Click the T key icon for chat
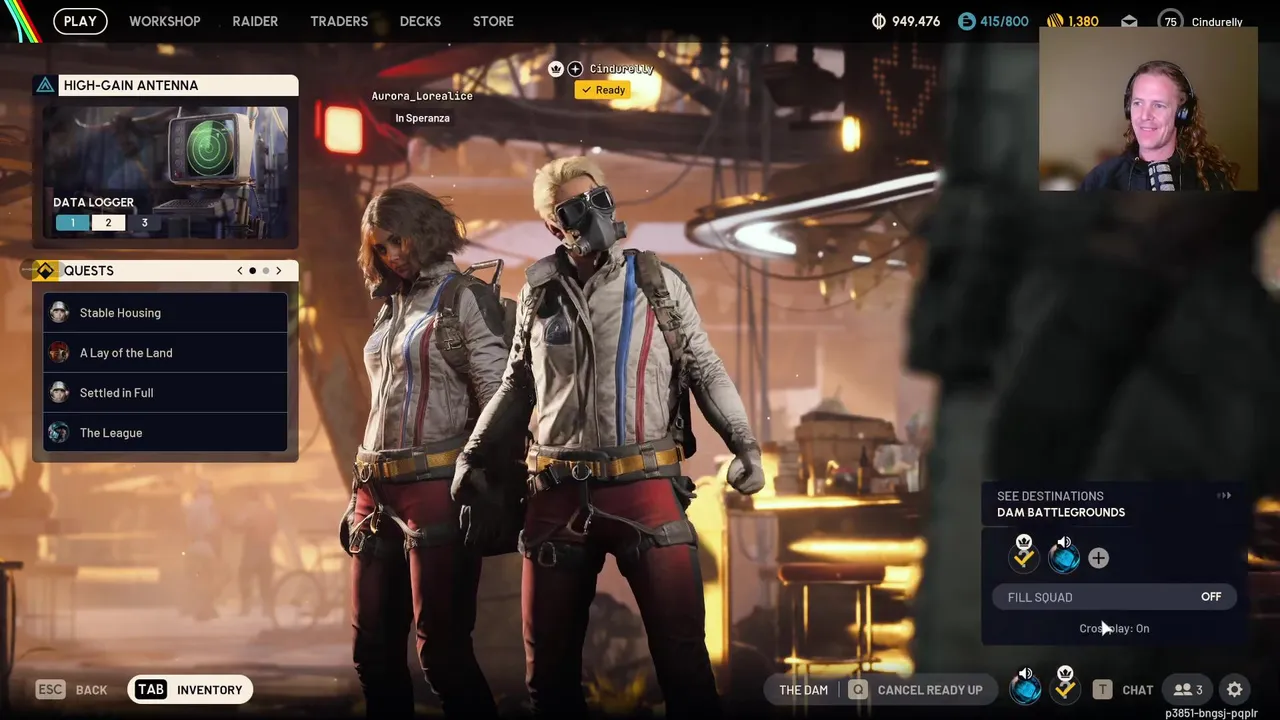Viewport: 1280px width, 720px height. point(1102,690)
